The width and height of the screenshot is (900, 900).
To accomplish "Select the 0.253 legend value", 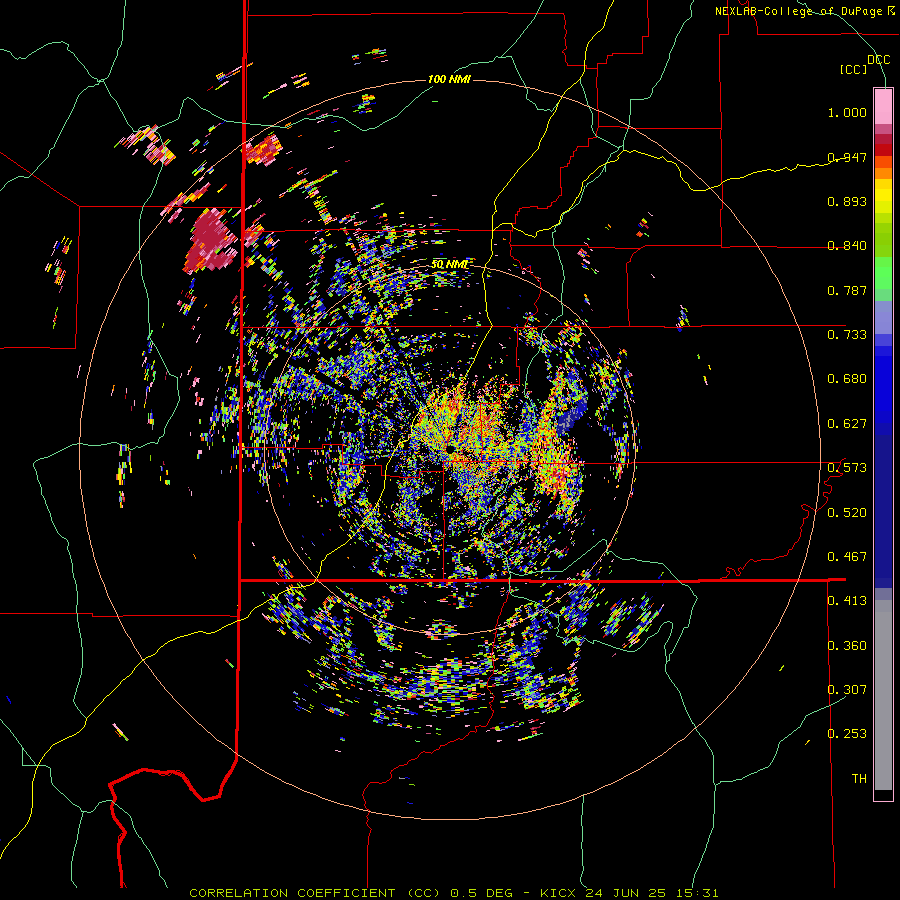I will click(847, 734).
